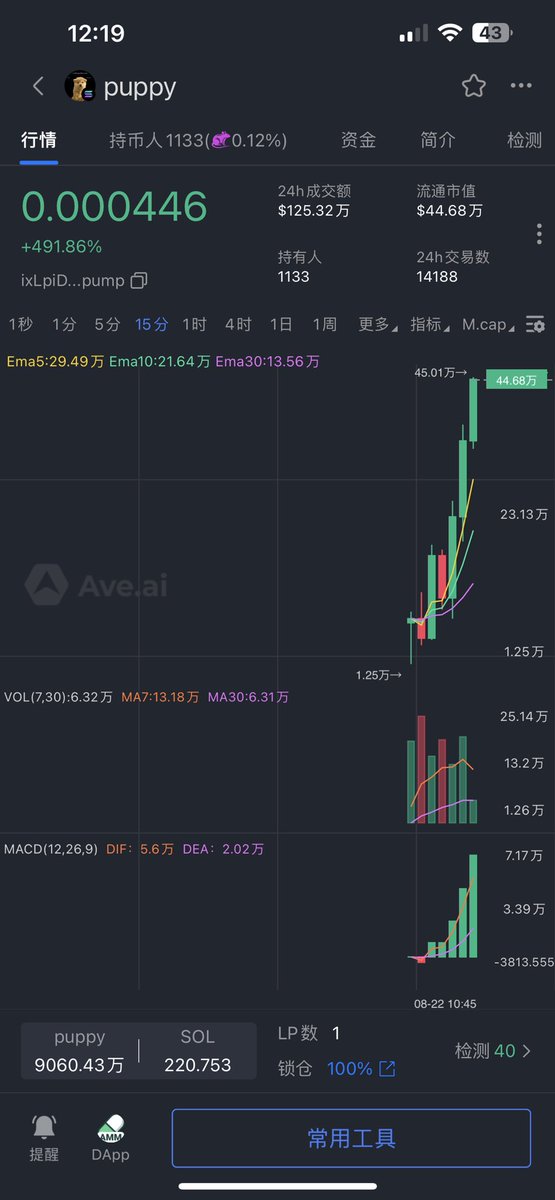Tap the vertical dots beside market stats
This screenshot has height=1200, width=555.
point(539,234)
